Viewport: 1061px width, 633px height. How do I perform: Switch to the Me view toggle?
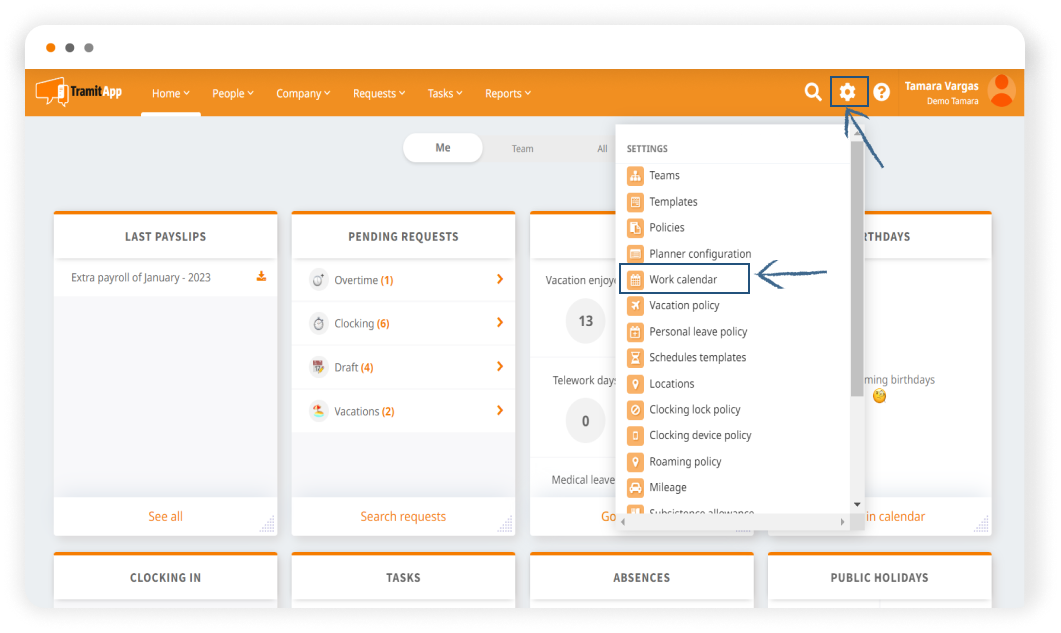tap(443, 148)
